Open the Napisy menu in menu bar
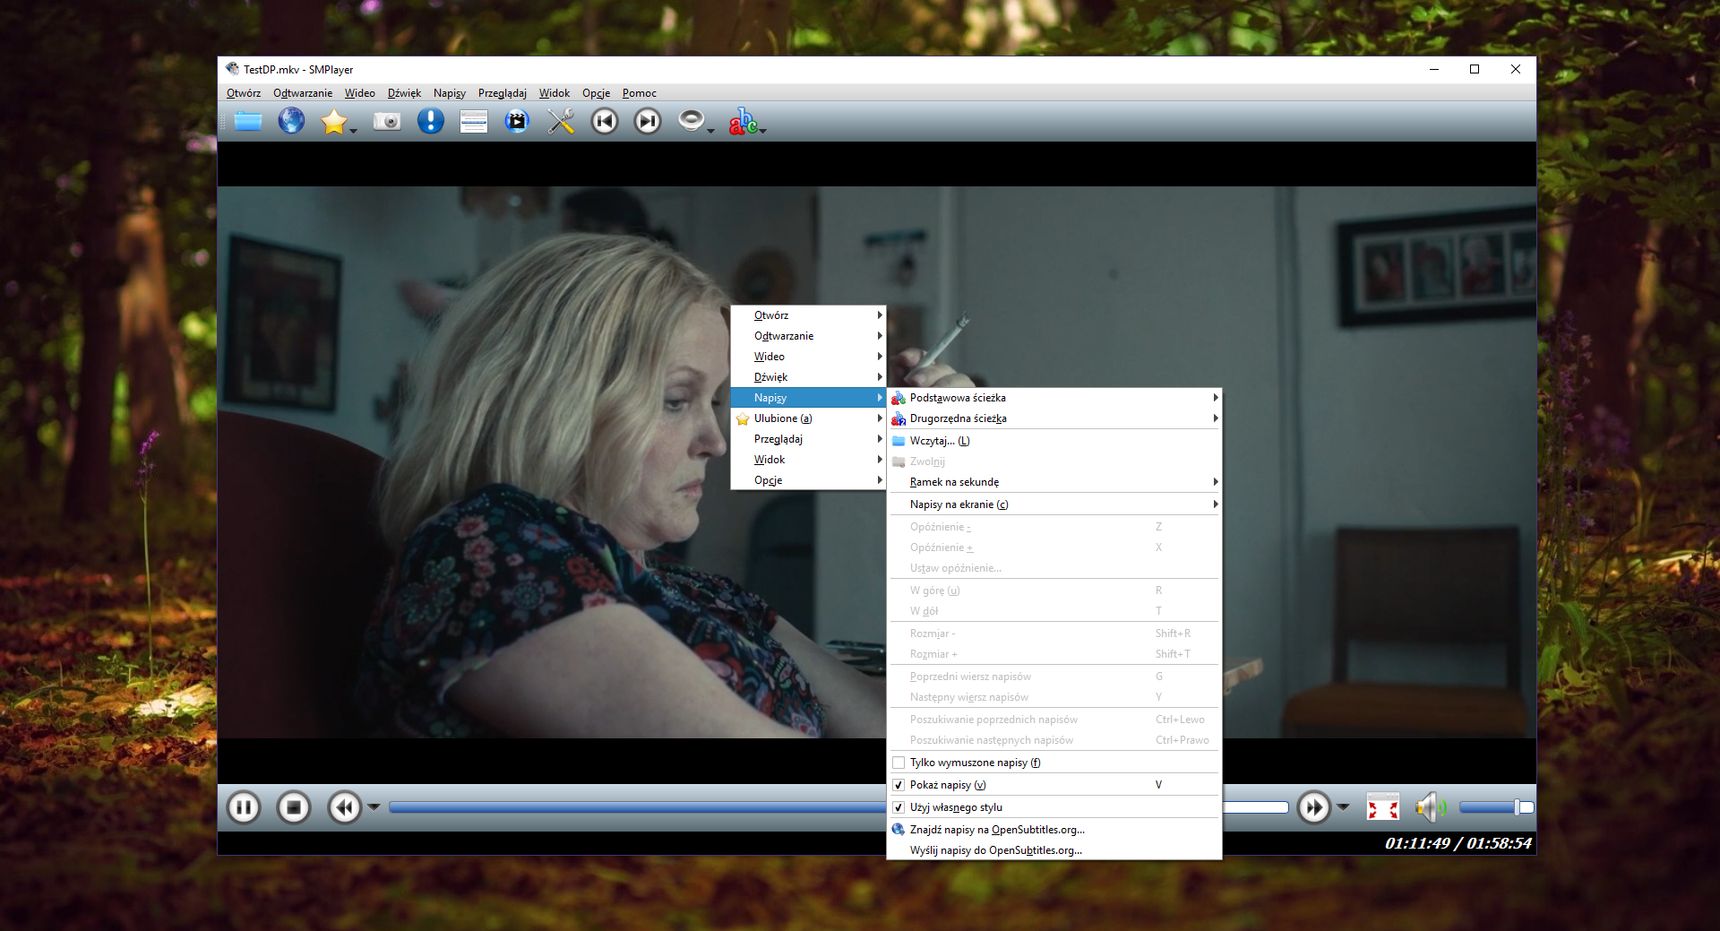The image size is (1720, 931). point(449,93)
